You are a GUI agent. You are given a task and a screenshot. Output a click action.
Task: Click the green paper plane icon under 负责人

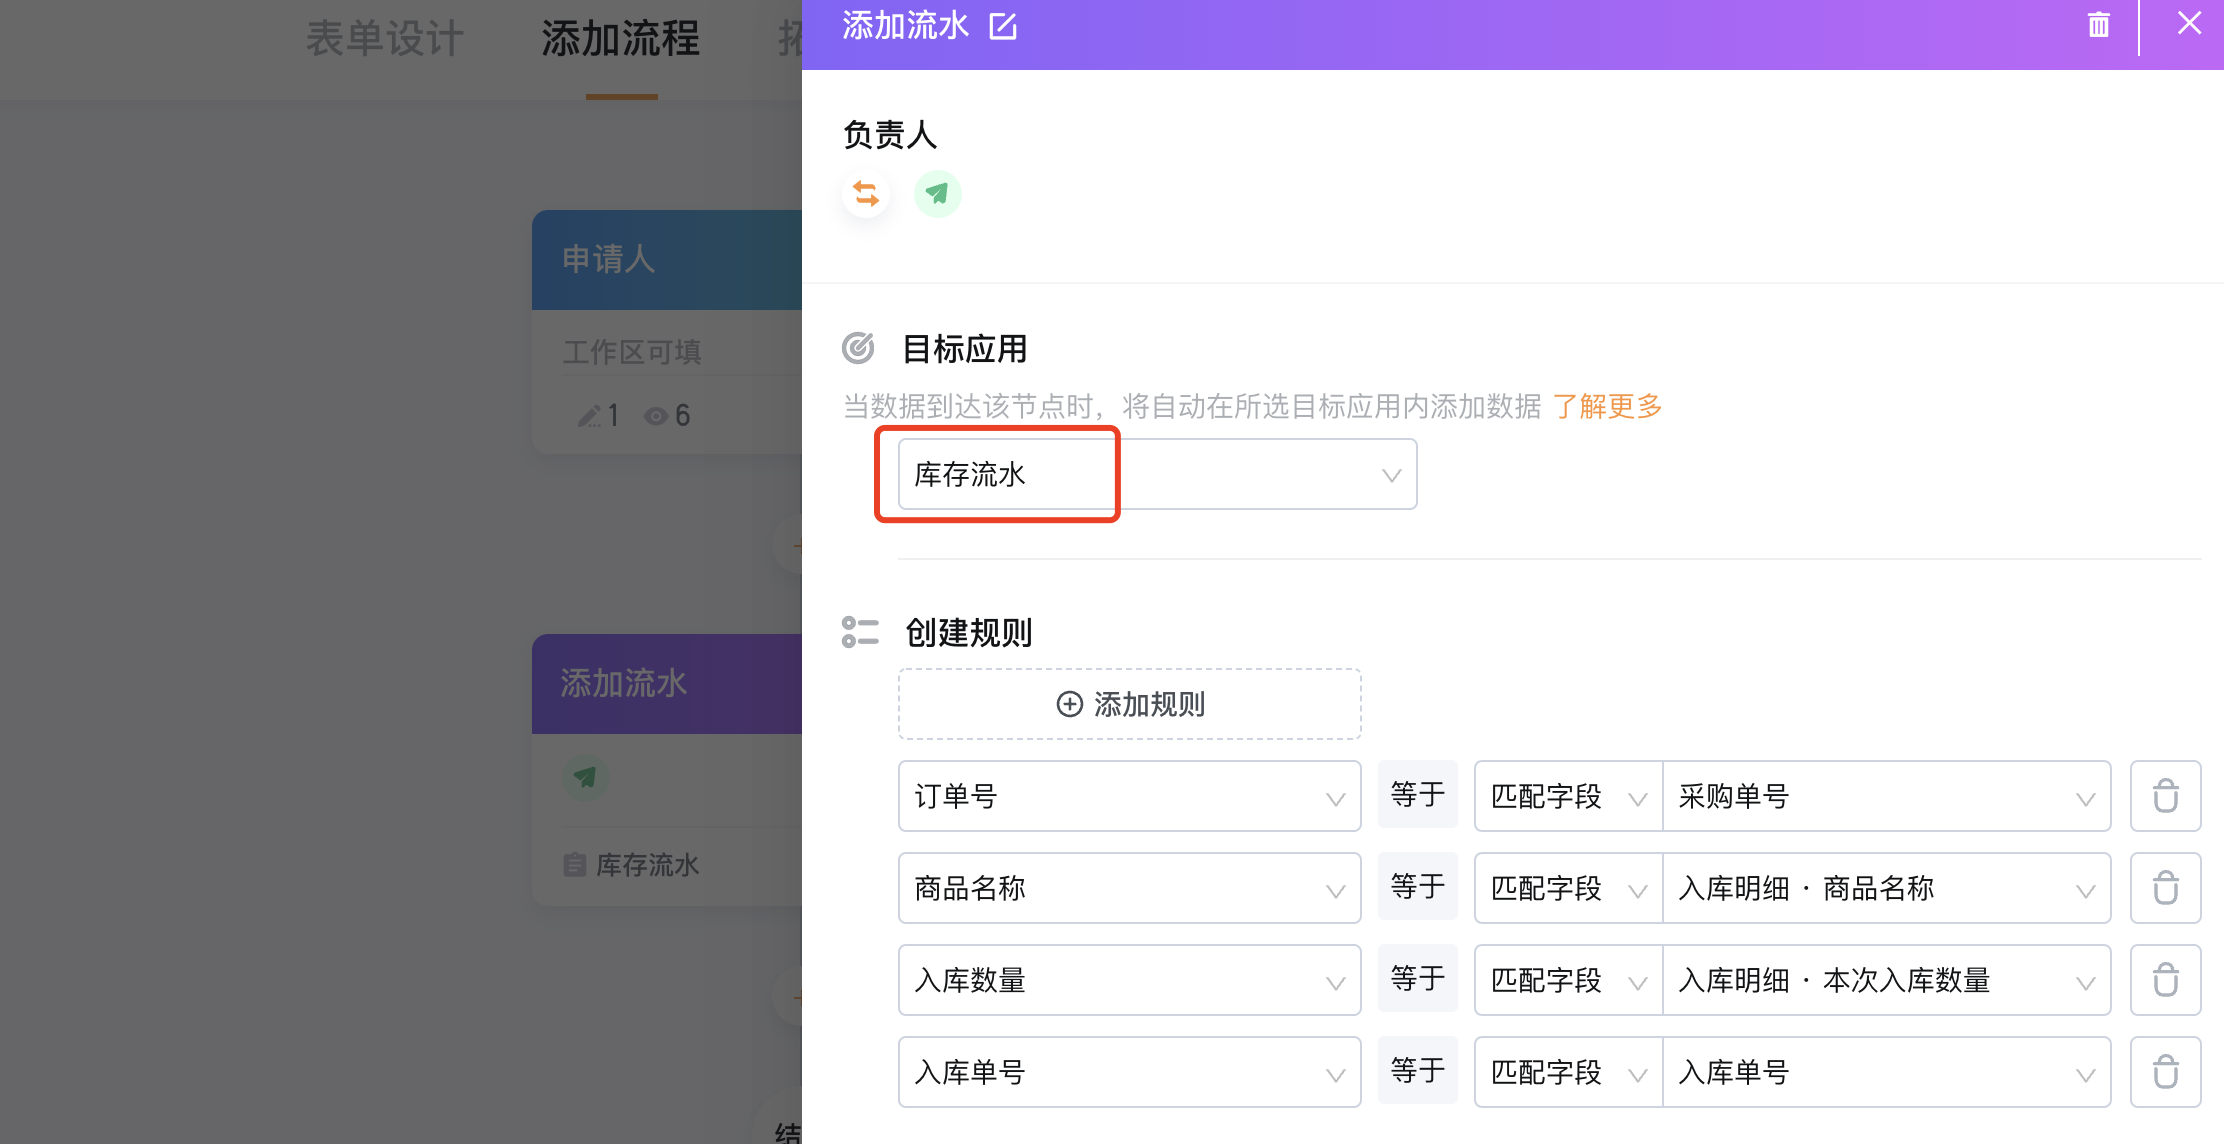(937, 194)
